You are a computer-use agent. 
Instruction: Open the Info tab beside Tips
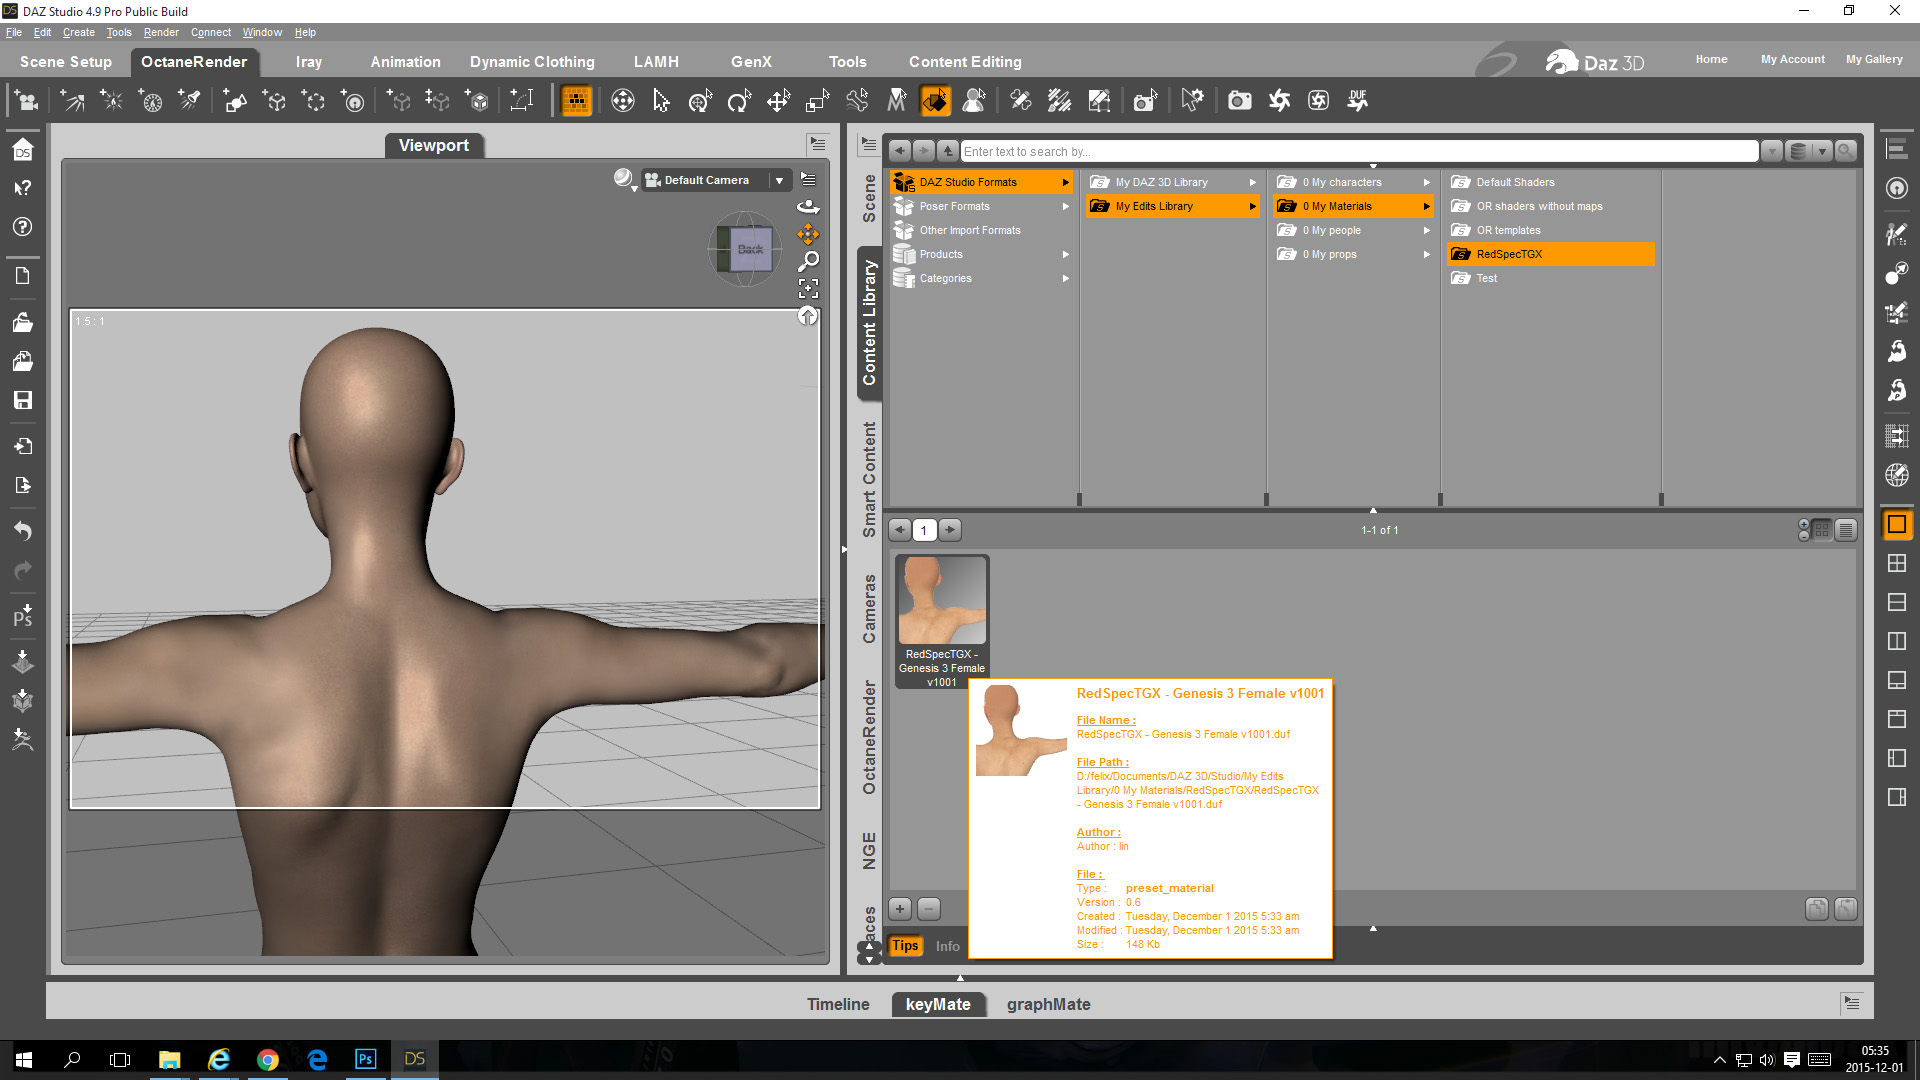947,946
